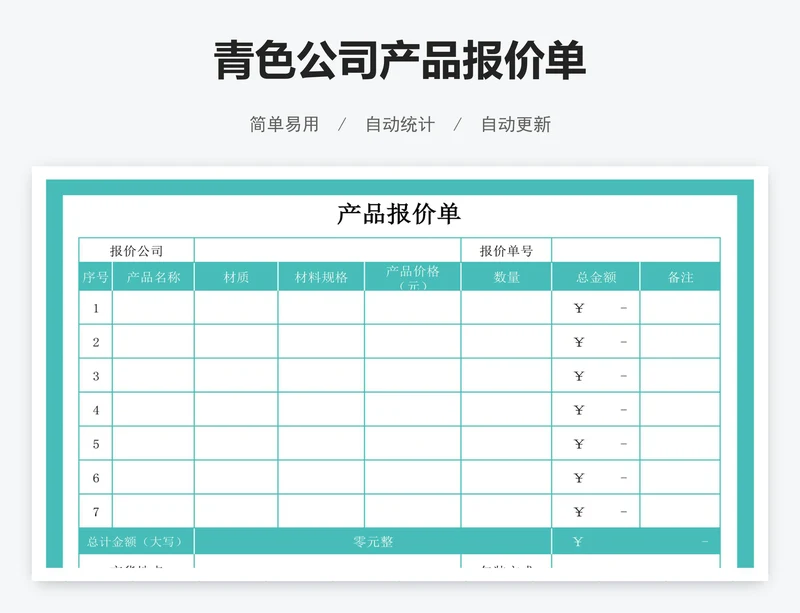Viewport: 800px width, 613px height.
Task: Click the 简单易用 subtitle text
Action: coord(284,124)
